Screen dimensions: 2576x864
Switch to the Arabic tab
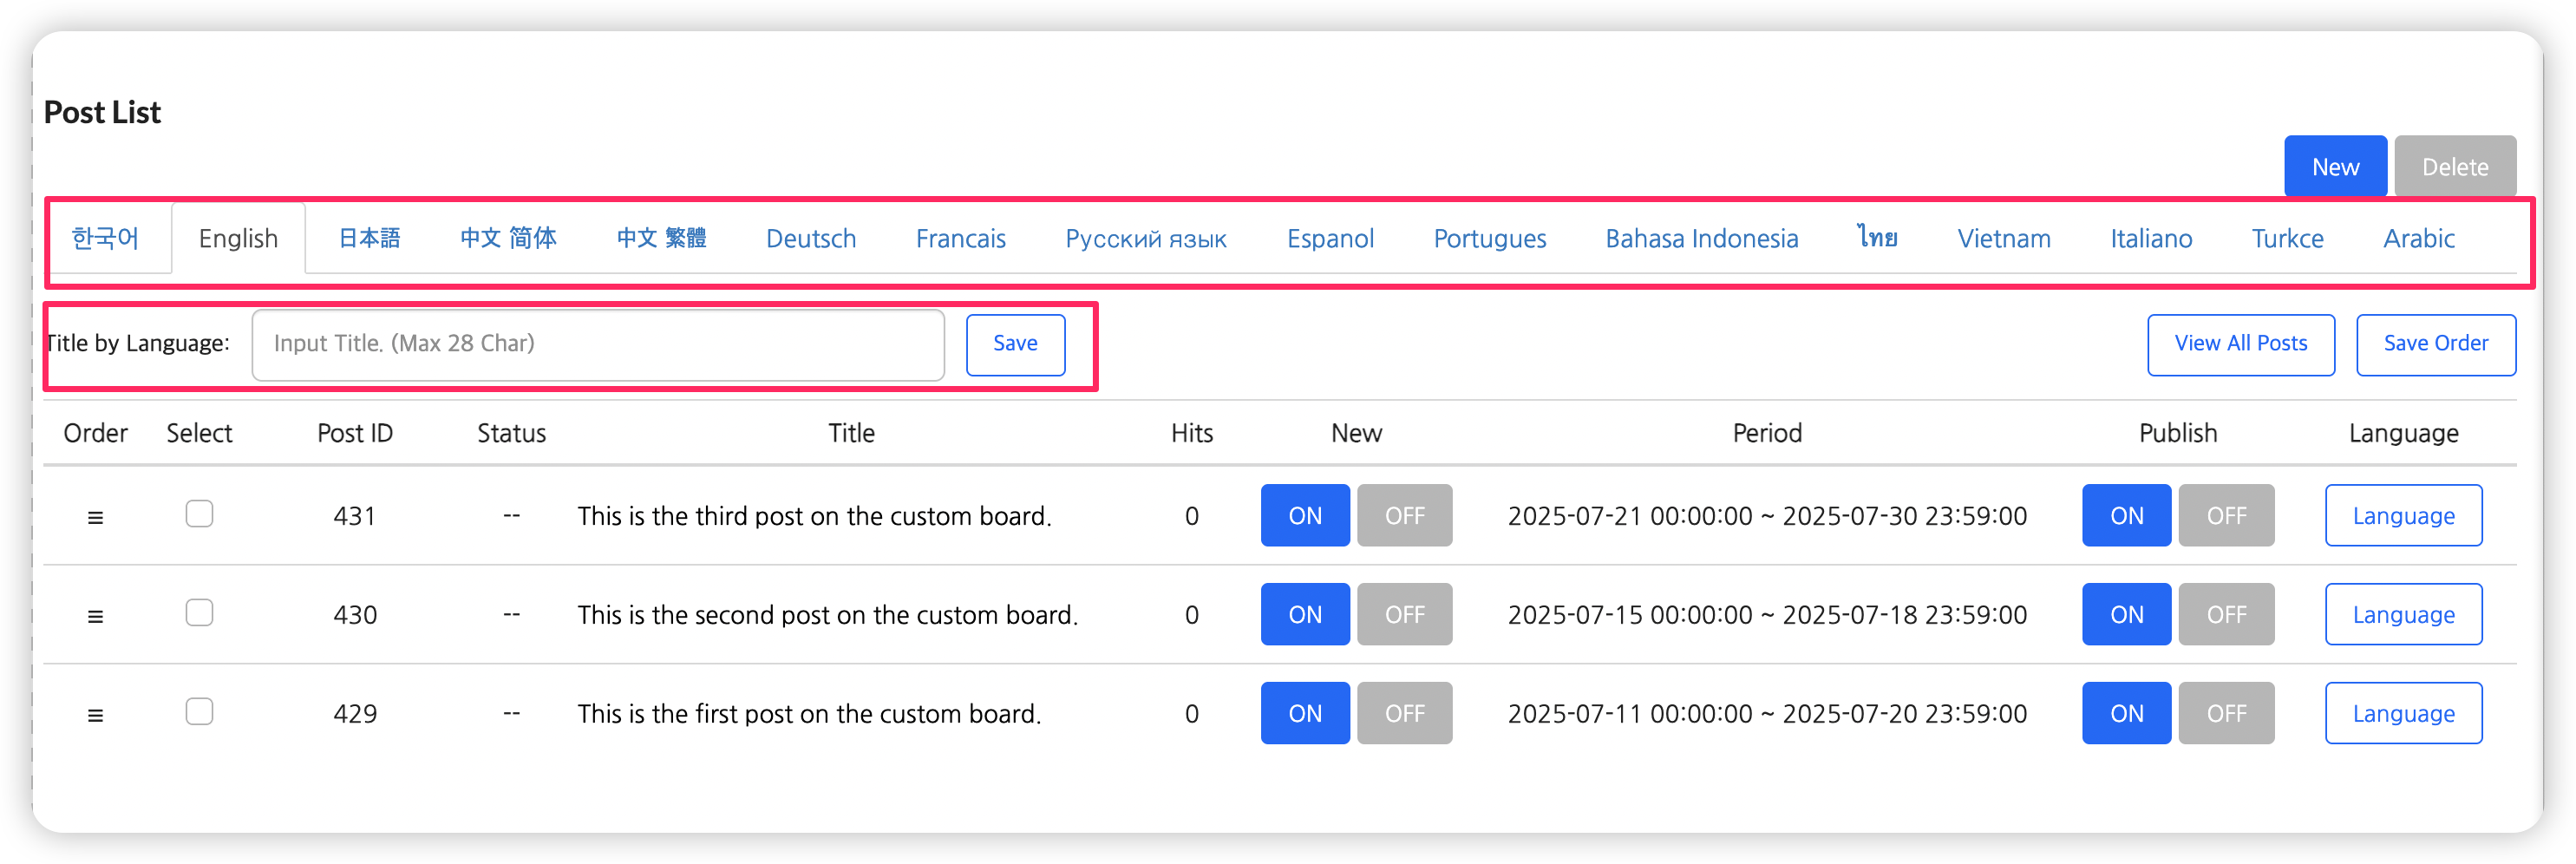pos(2418,239)
